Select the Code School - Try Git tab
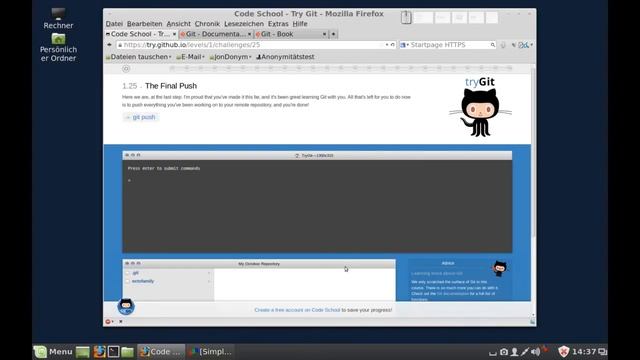 pyautogui.click(x=140, y=34)
